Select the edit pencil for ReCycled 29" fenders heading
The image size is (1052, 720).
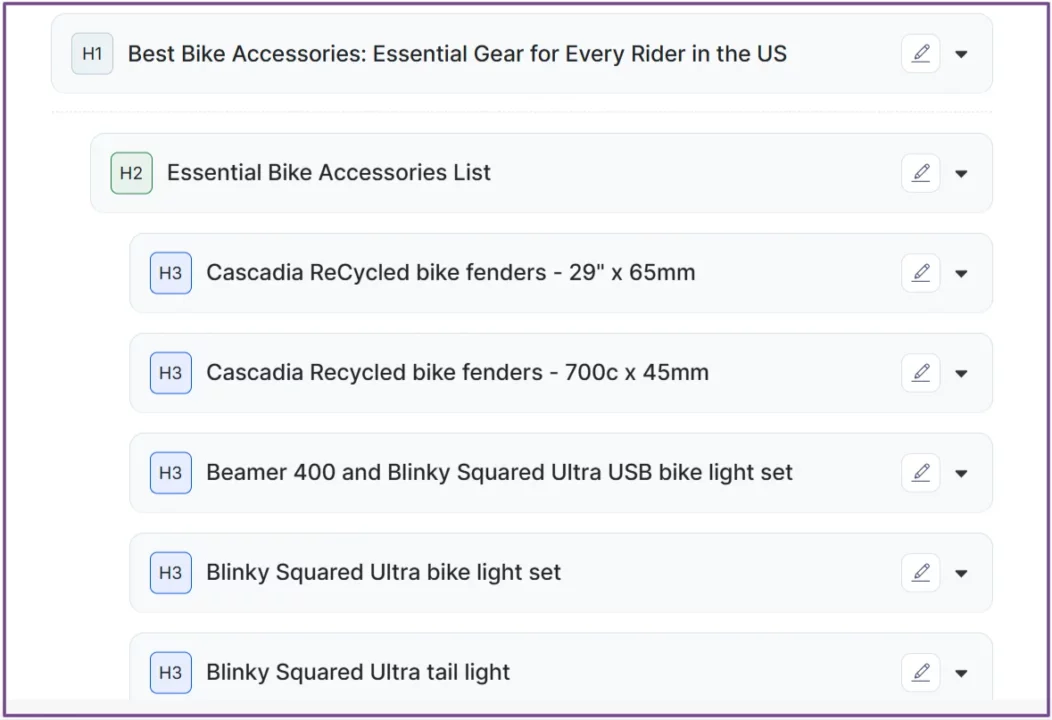920,273
